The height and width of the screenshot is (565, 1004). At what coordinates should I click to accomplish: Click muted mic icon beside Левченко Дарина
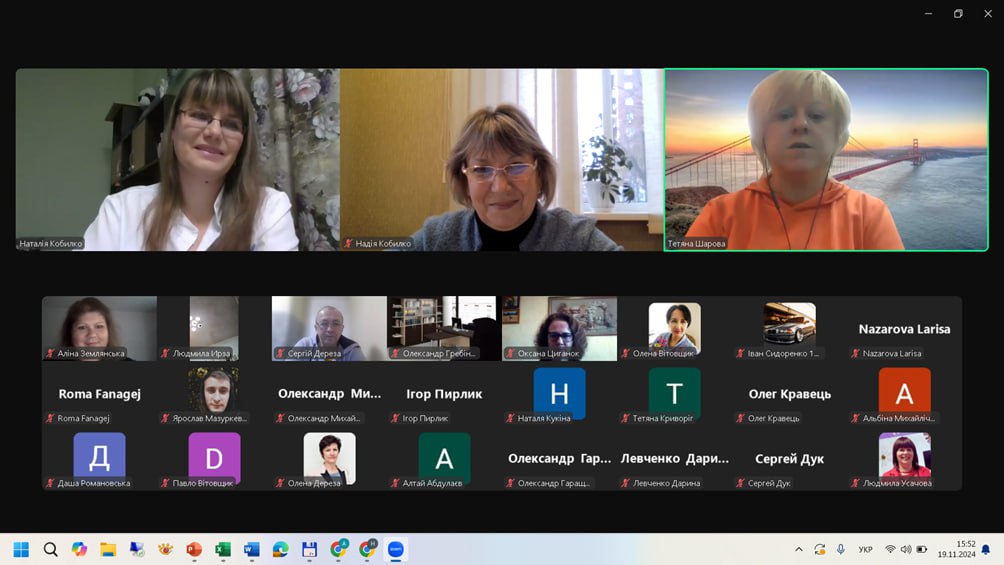coord(626,483)
